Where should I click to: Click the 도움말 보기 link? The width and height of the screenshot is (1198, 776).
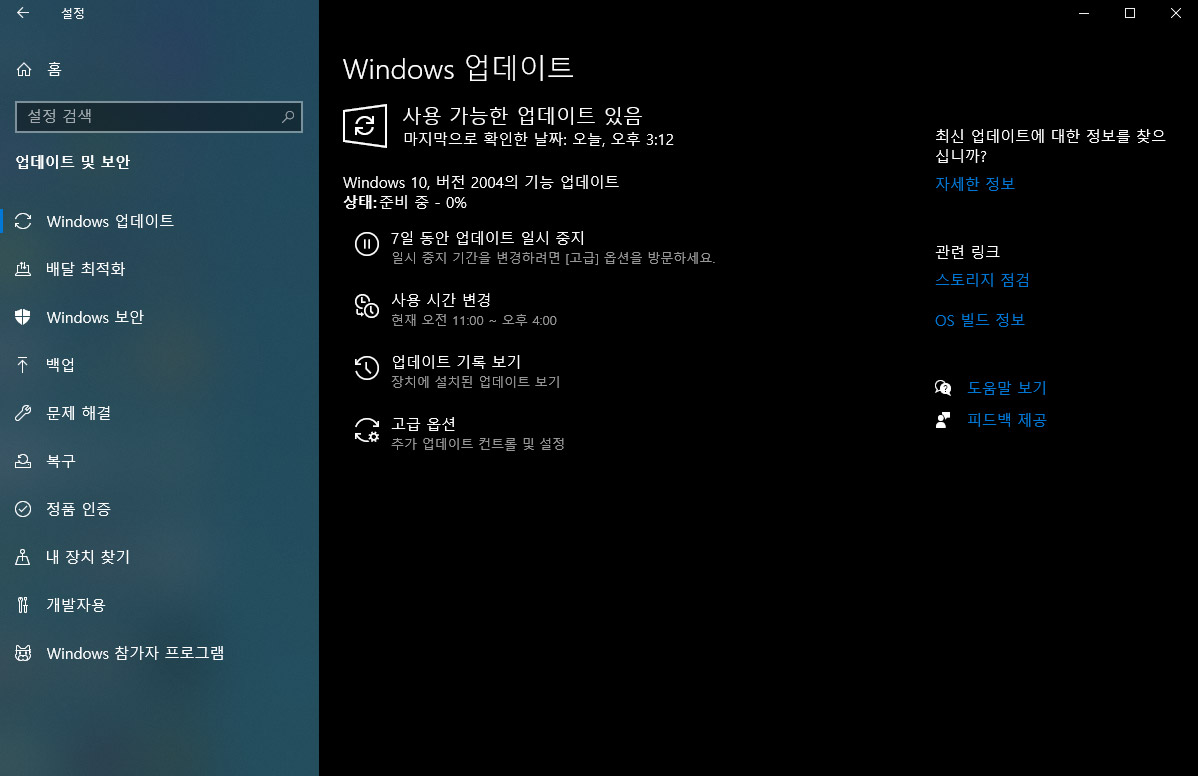tap(1006, 388)
